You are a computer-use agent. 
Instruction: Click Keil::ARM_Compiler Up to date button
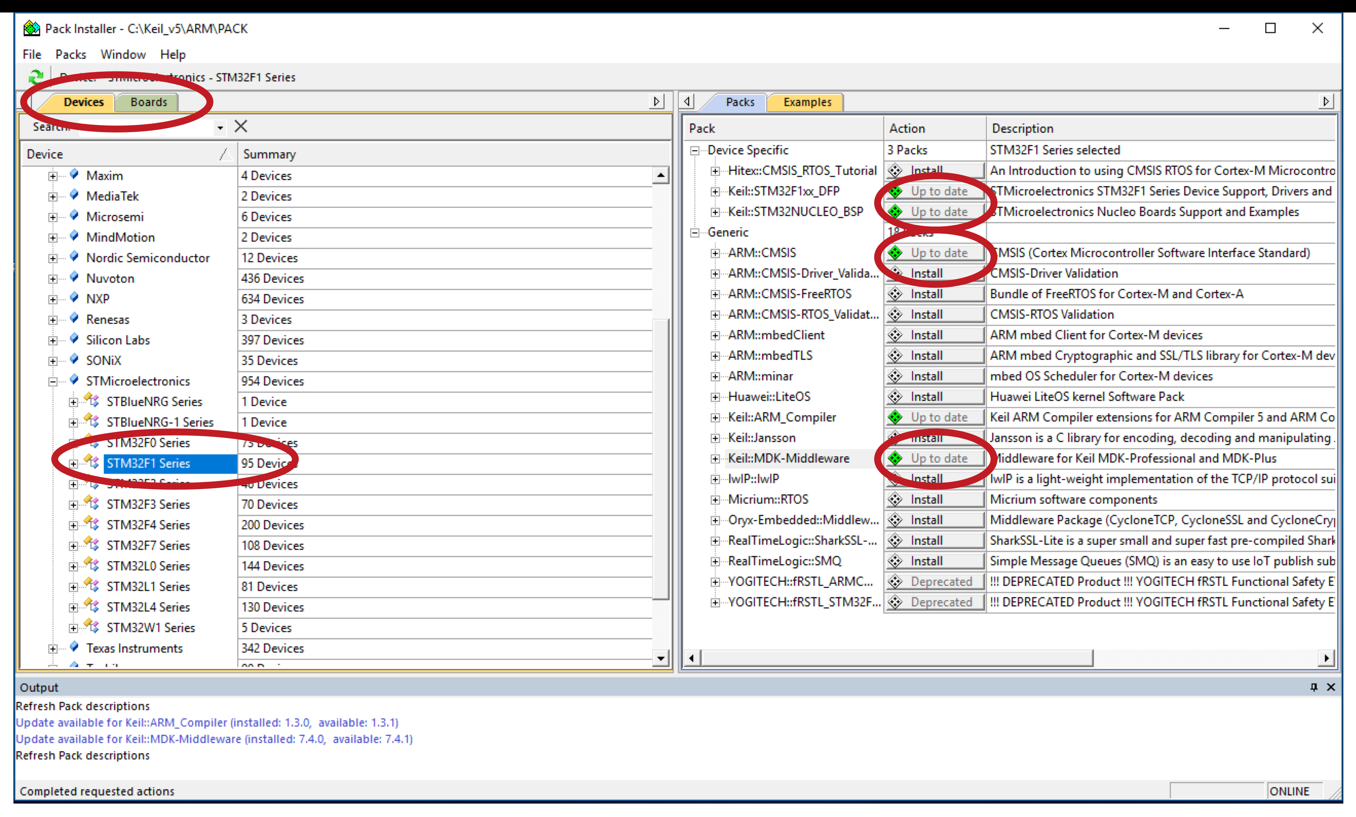[x=934, y=417]
